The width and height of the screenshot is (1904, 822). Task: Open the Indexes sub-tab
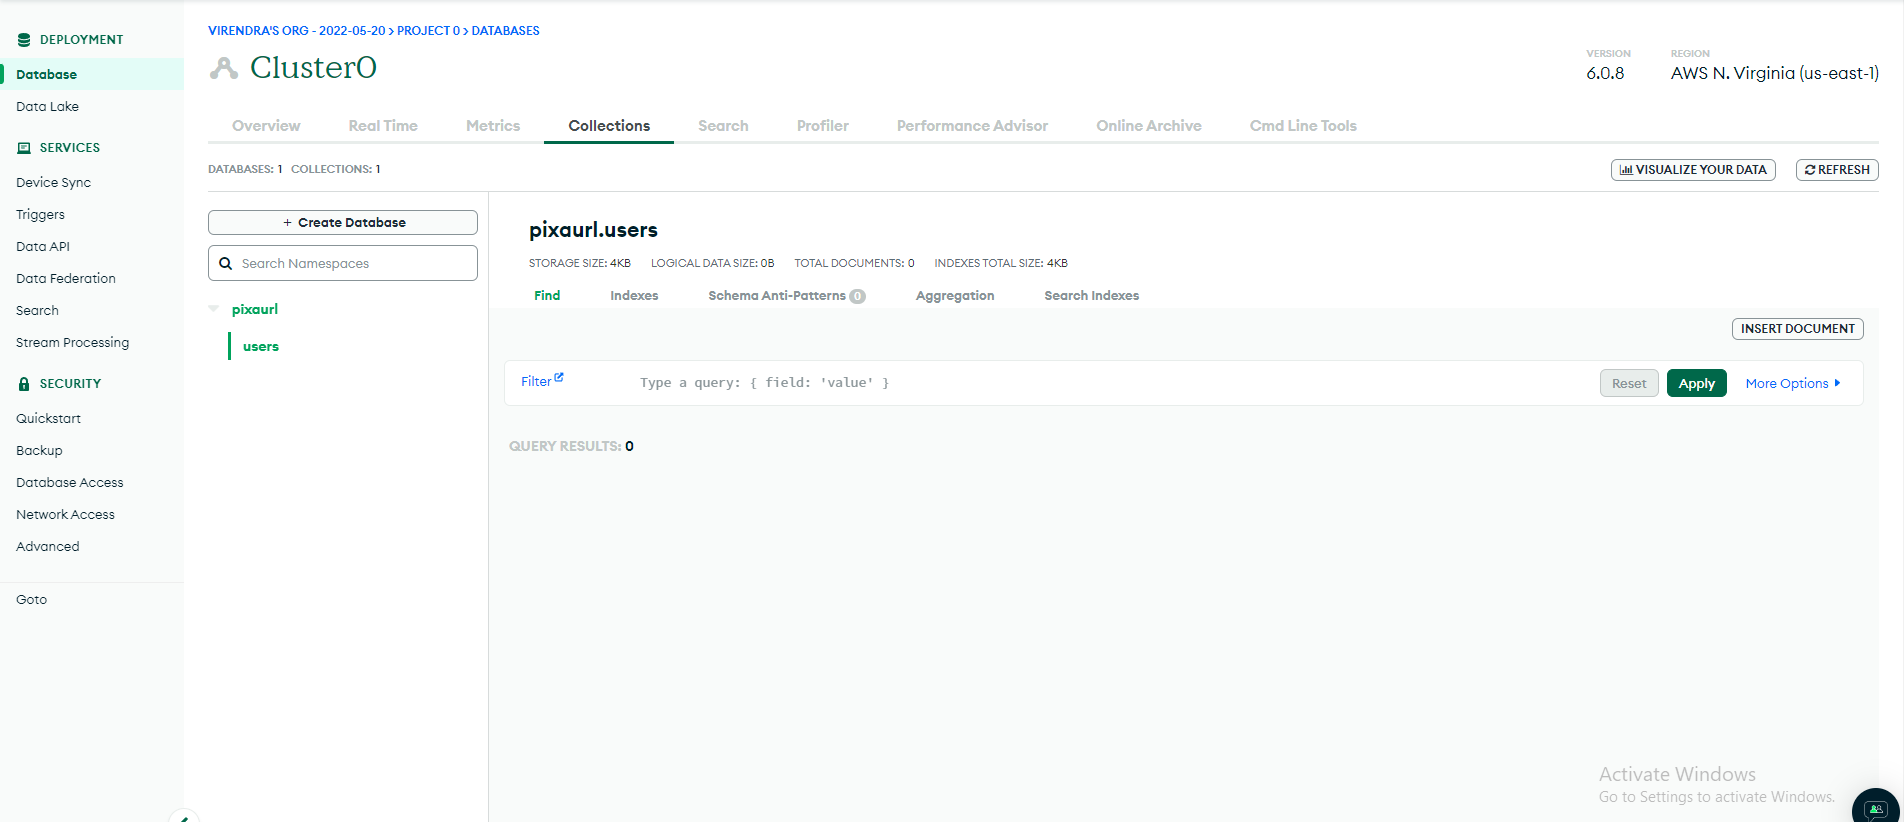pos(634,296)
